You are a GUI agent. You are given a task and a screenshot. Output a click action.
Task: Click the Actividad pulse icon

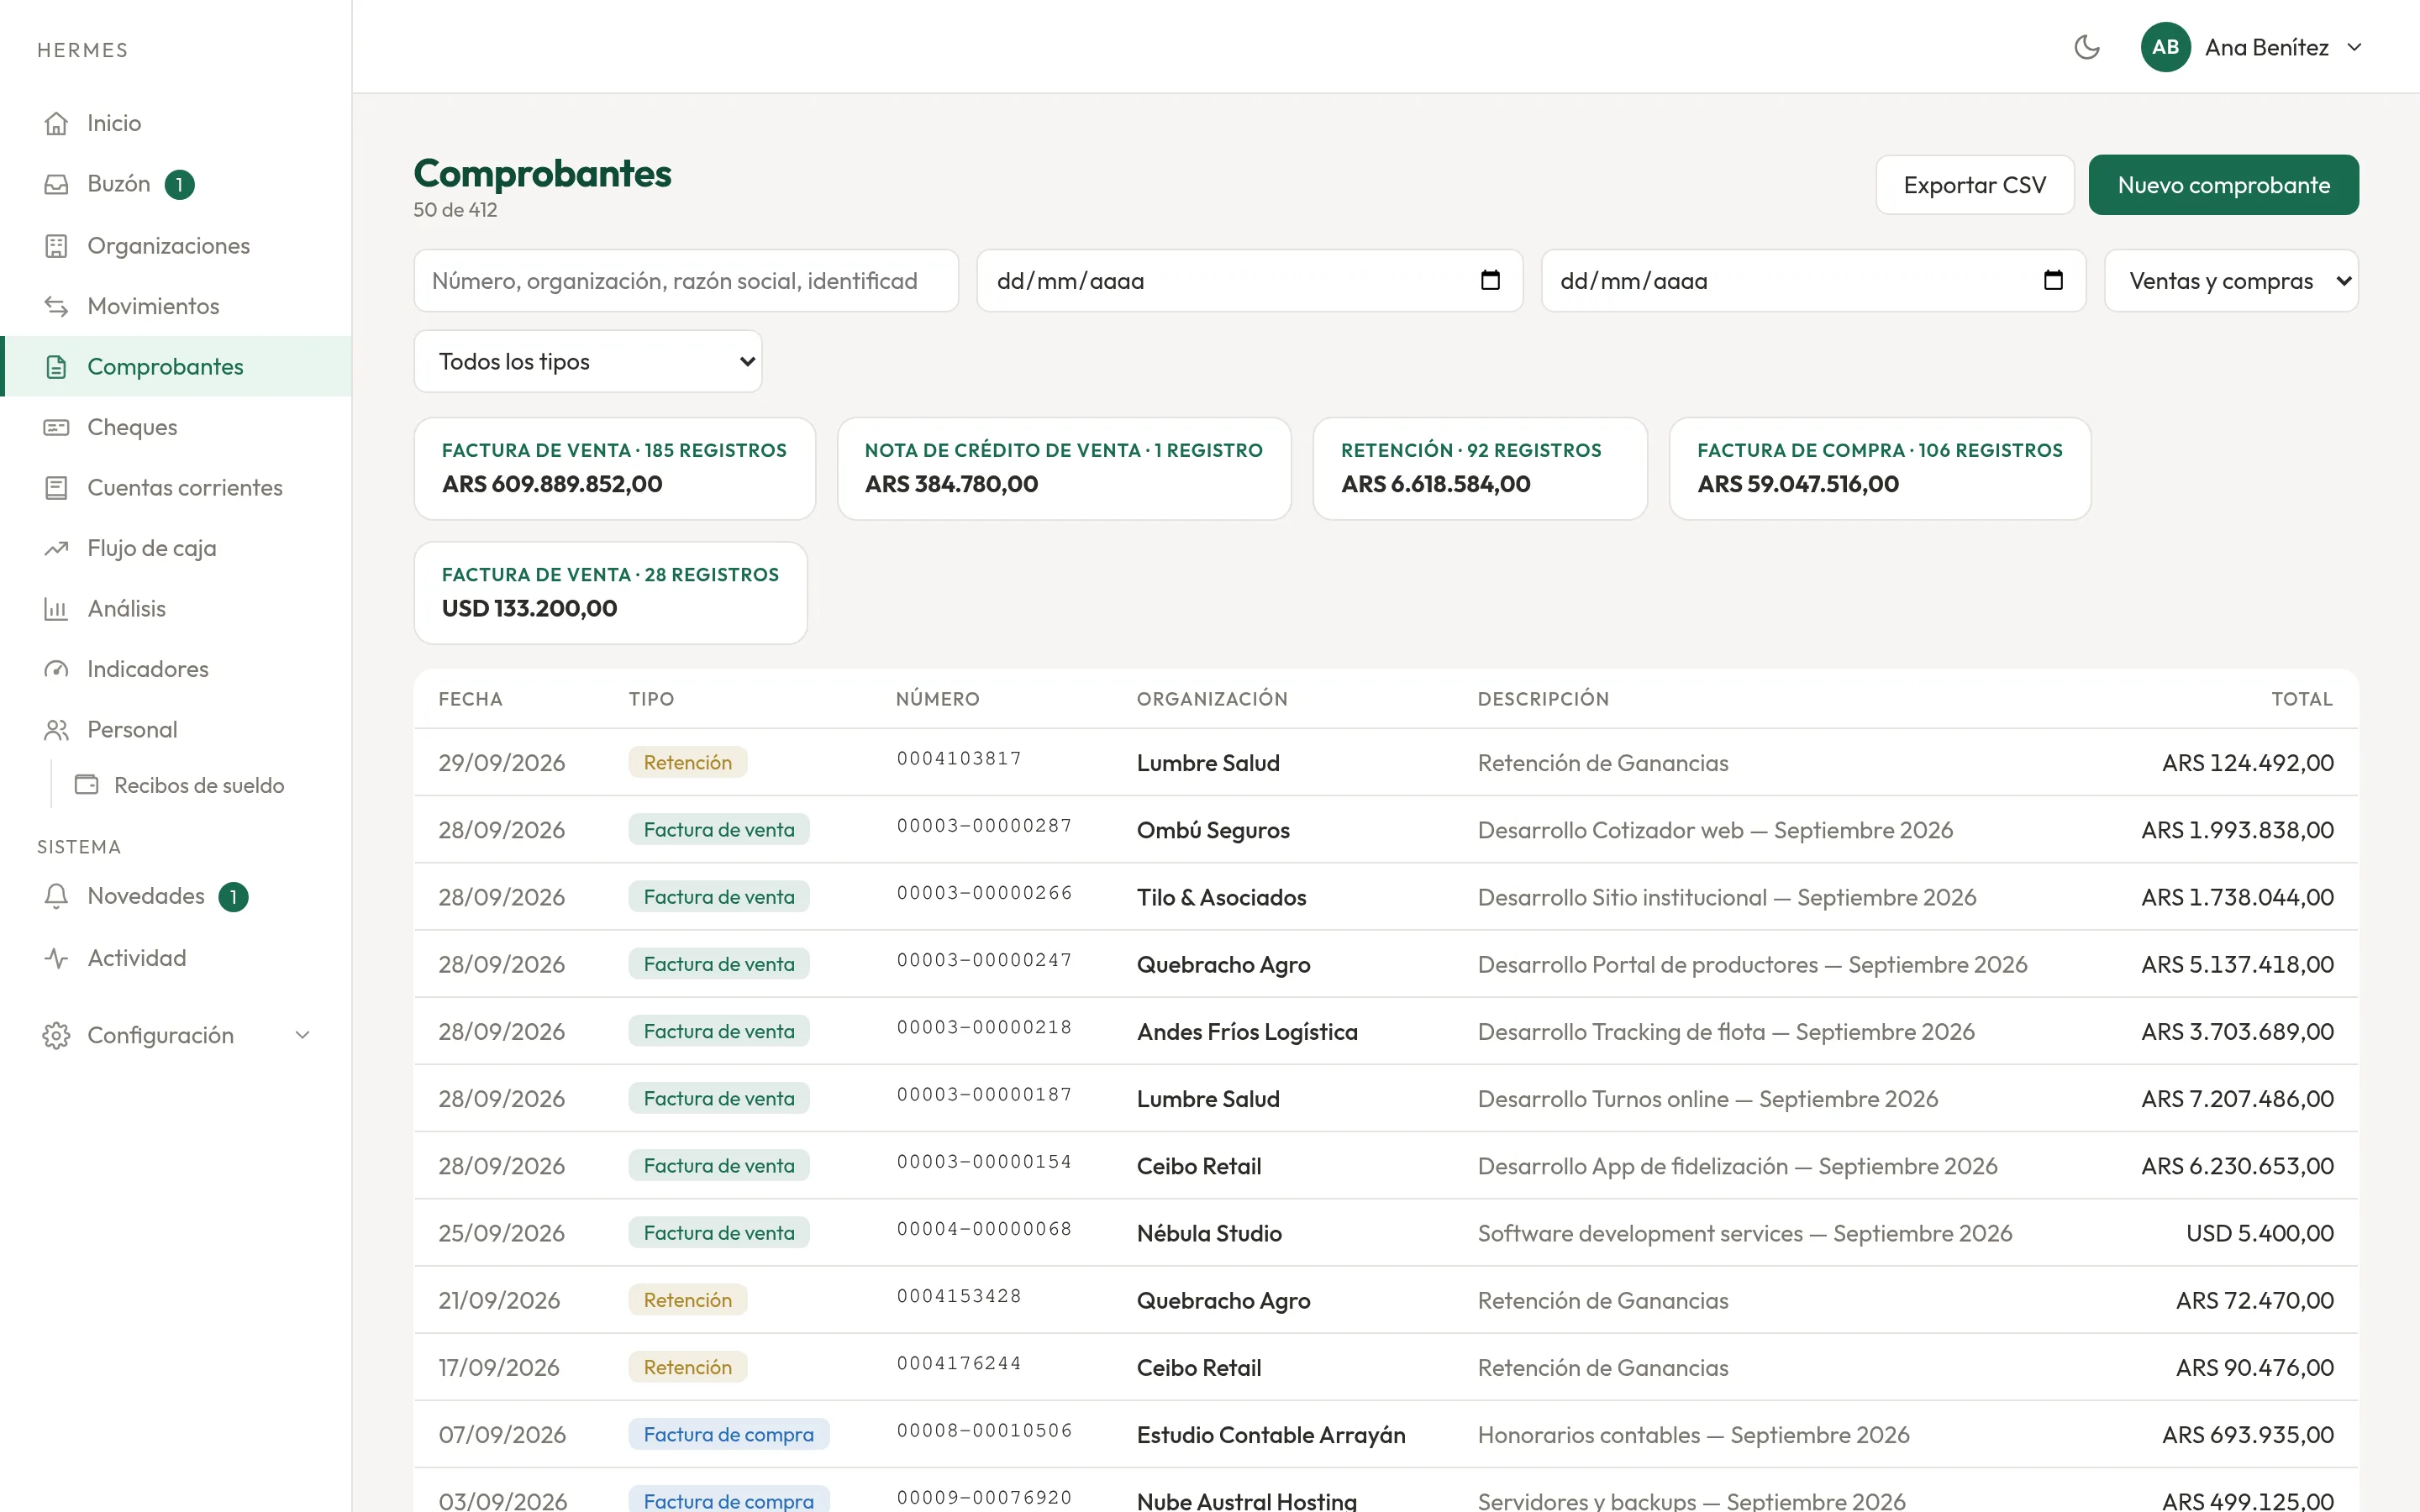point(56,958)
